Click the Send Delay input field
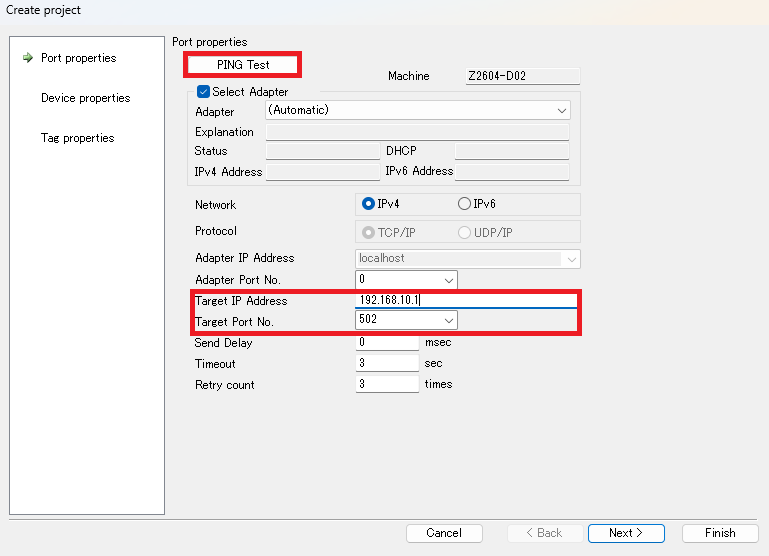Viewport: 769px width, 556px height. tap(387, 343)
